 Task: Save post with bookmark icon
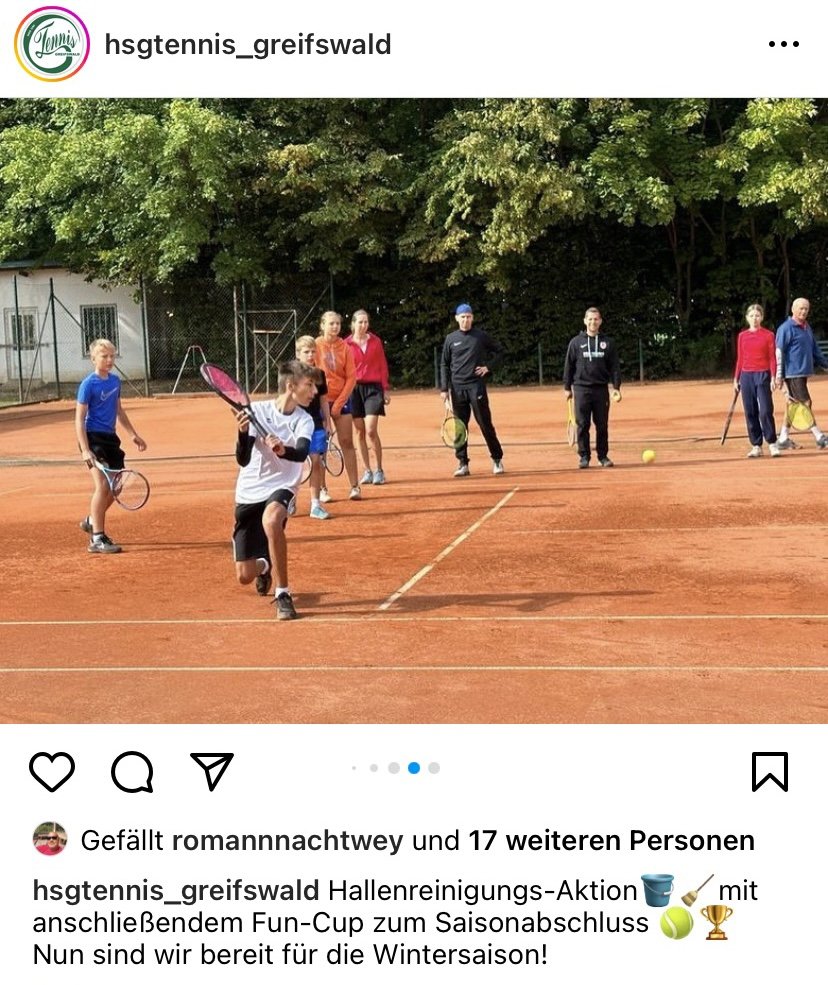point(770,771)
